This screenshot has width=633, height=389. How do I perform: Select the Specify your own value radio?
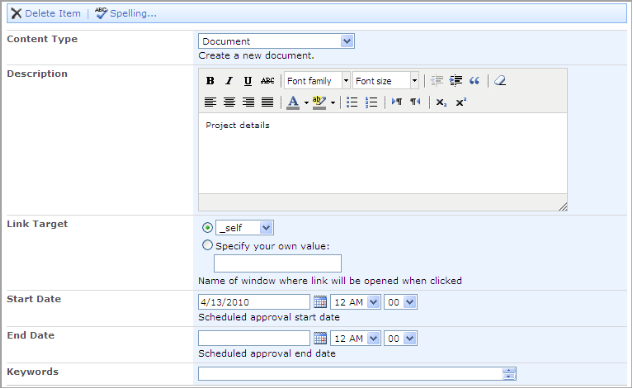tap(207, 245)
